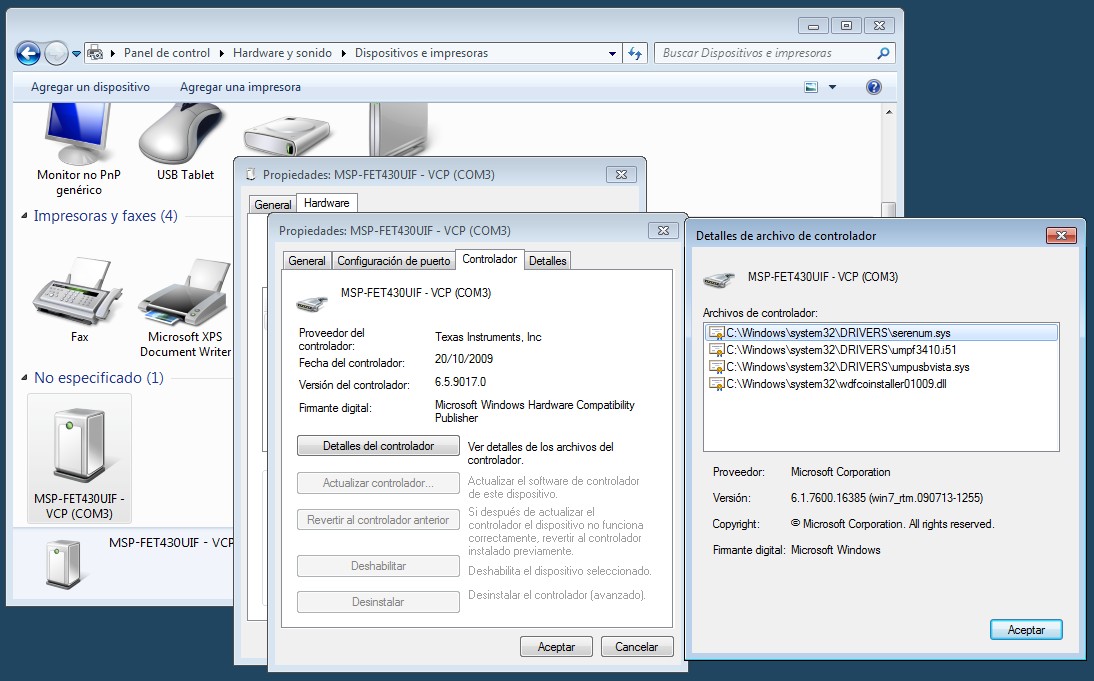Click the driver date value 20/10/2009
This screenshot has height=681, width=1094.
pos(464,359)
